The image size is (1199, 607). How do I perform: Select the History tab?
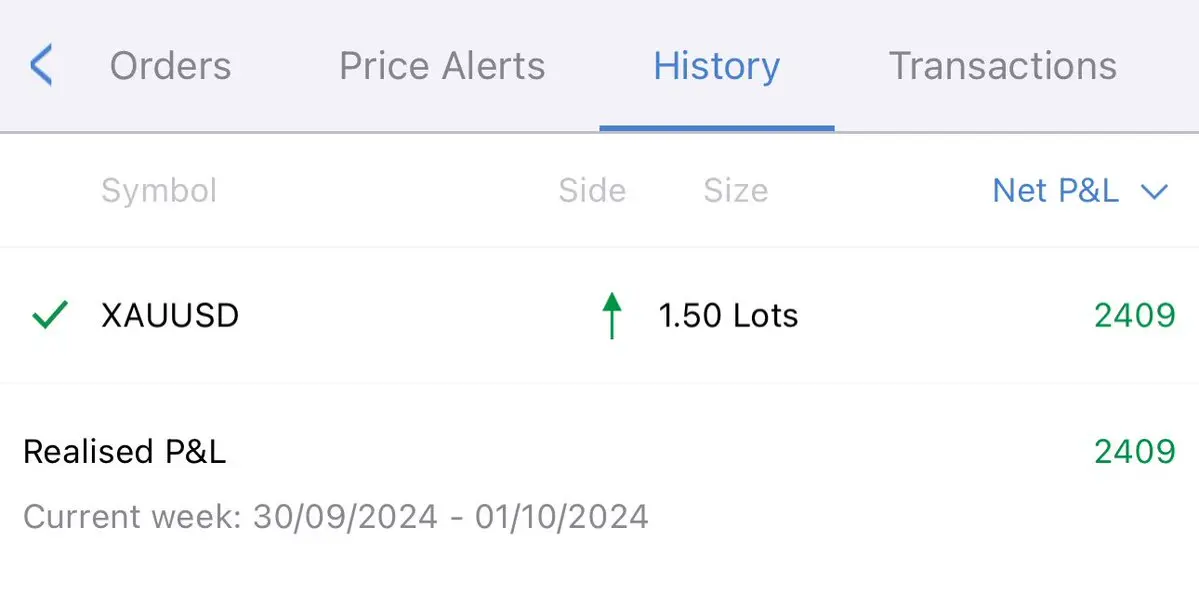(x=716, y=66)
